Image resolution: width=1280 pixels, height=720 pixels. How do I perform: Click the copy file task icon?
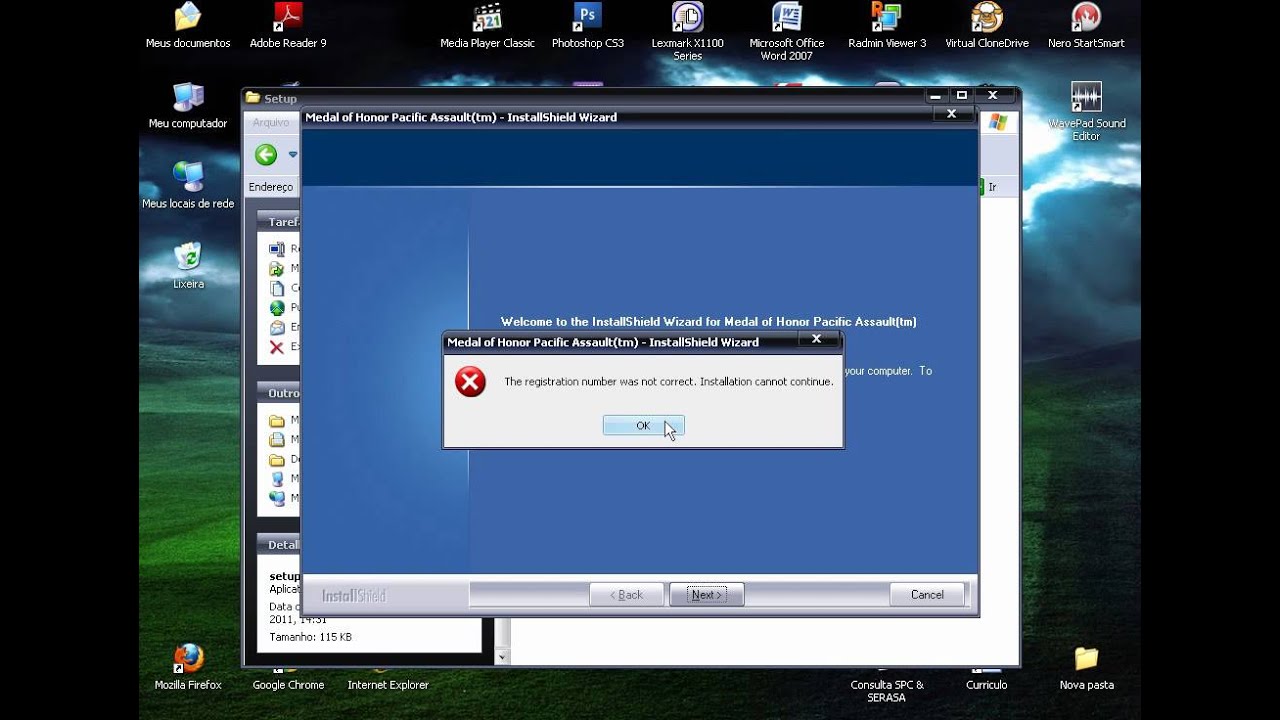tap(277, 288)
